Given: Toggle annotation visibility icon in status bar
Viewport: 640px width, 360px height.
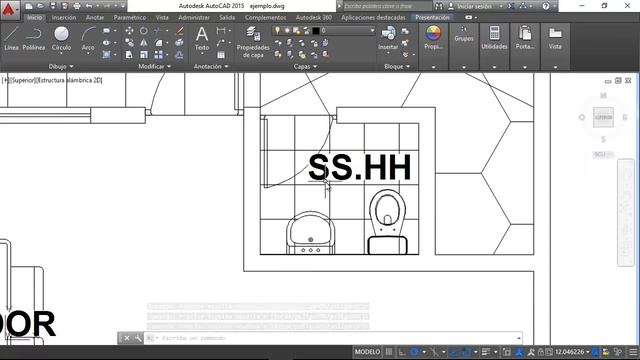Looking at the screenshot, I should pyautogui.click(x=519, y=352).
